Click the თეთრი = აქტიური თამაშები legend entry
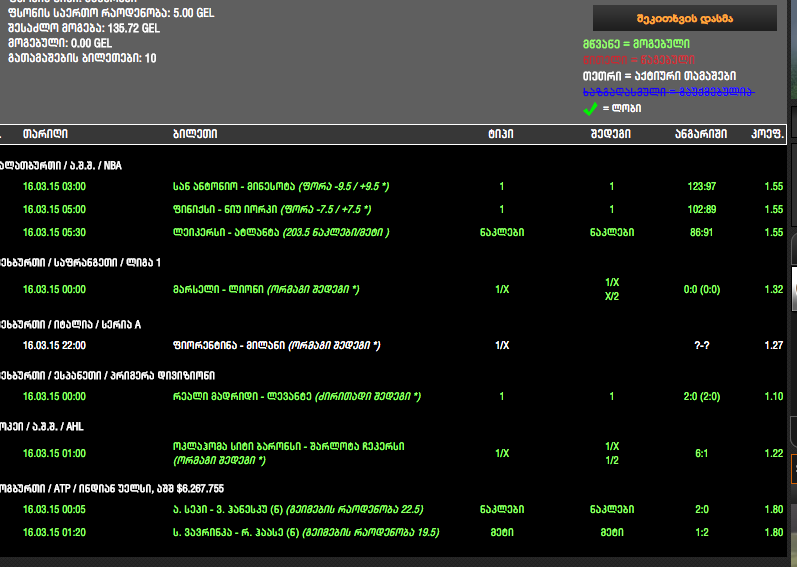The height and width of the screenshot is (567, 797). tap(659, 76)
